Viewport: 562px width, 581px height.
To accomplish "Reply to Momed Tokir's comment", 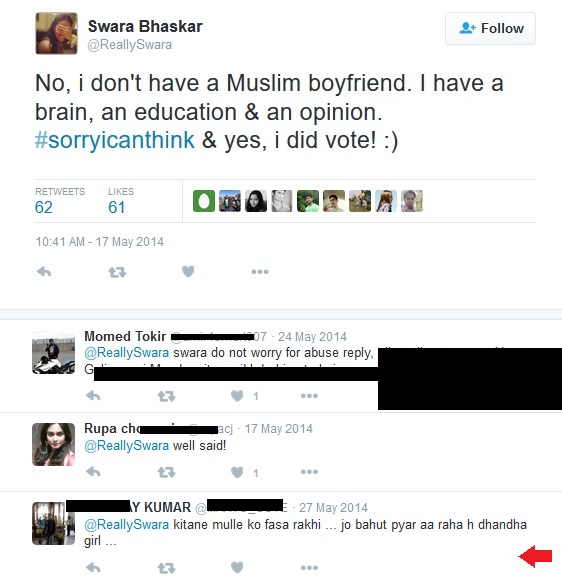I will (93, 396).
